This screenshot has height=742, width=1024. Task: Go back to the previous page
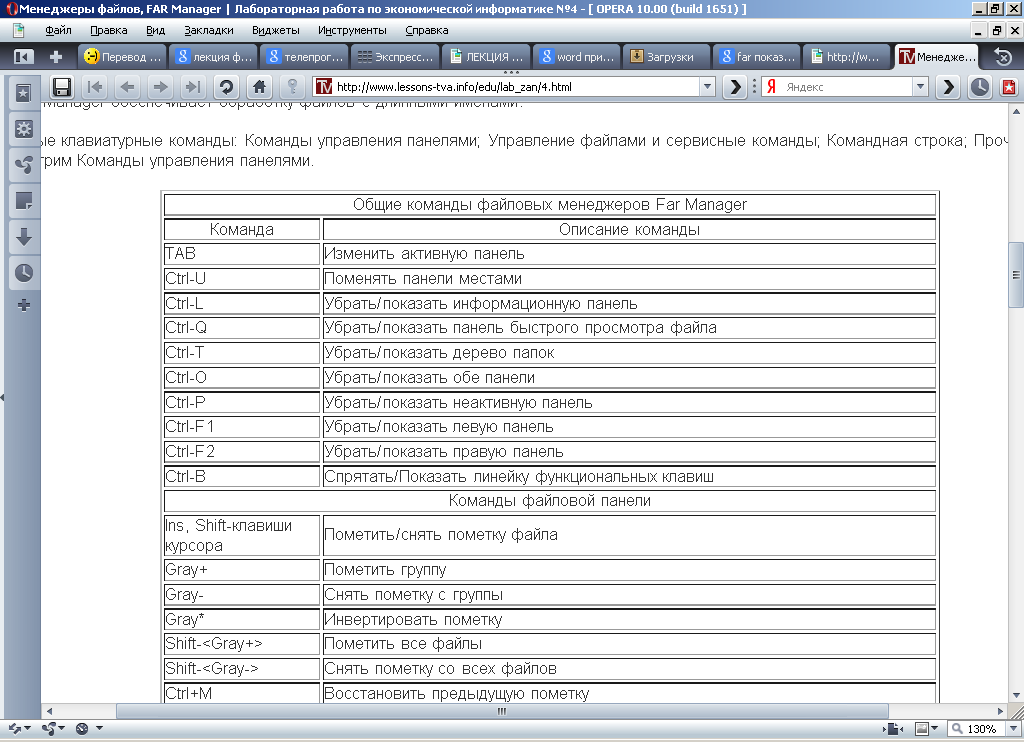click(128, 87)
